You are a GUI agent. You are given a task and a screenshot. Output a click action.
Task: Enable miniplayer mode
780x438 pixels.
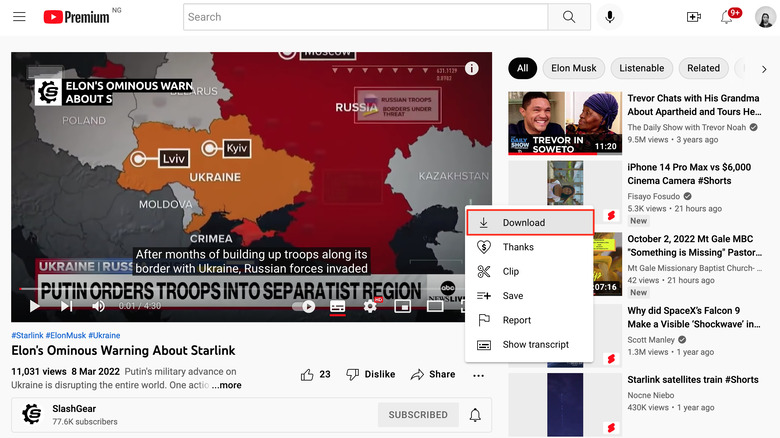click(x=403, y=306)
